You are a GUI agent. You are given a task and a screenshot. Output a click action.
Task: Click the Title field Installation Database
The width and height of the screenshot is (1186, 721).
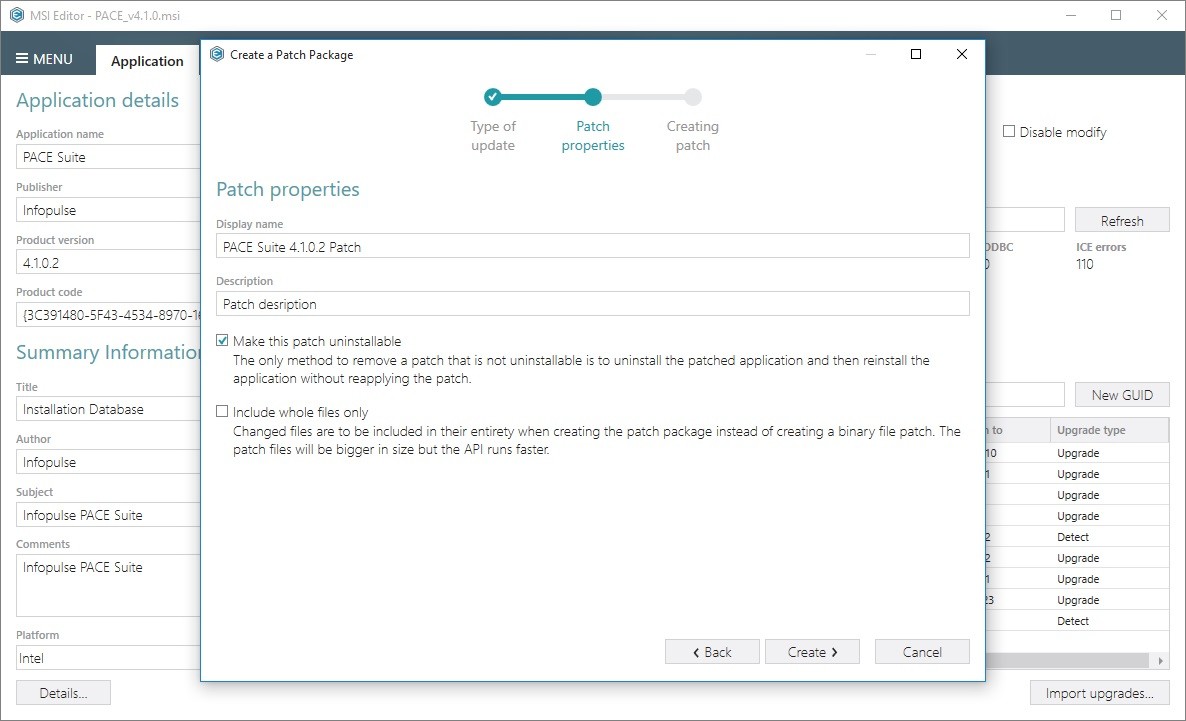108,409
